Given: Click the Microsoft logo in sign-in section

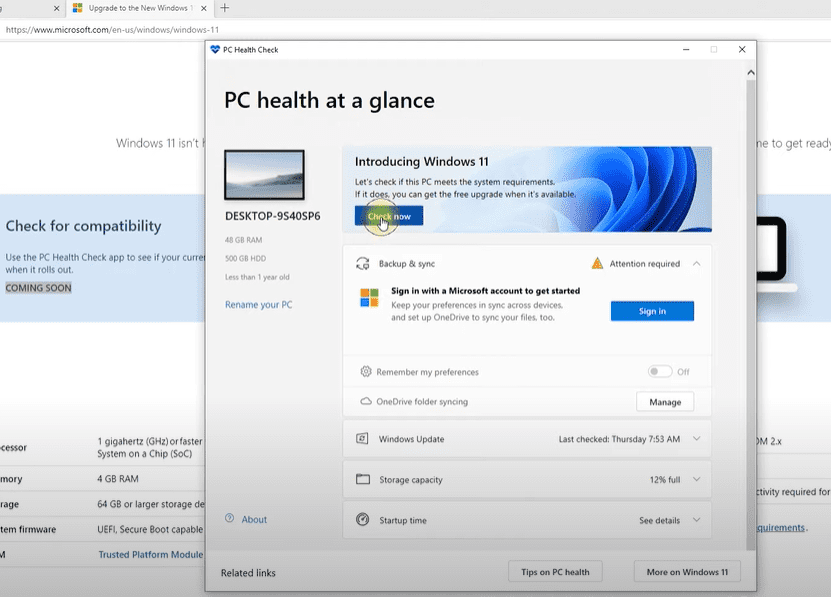Looking at the screenshot, I should [369, 298].
